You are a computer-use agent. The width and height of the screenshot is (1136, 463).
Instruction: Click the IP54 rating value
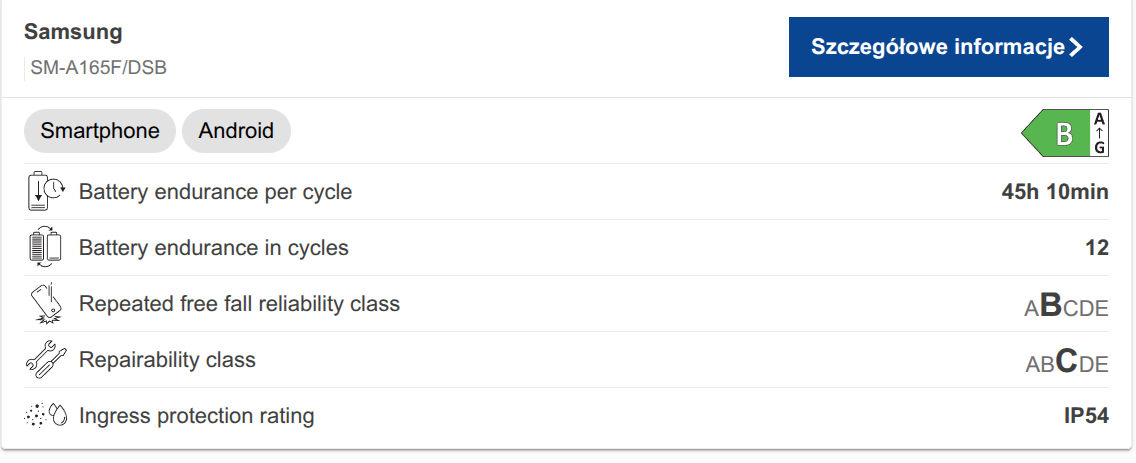pyautogui.click(x=1086, y=415)
